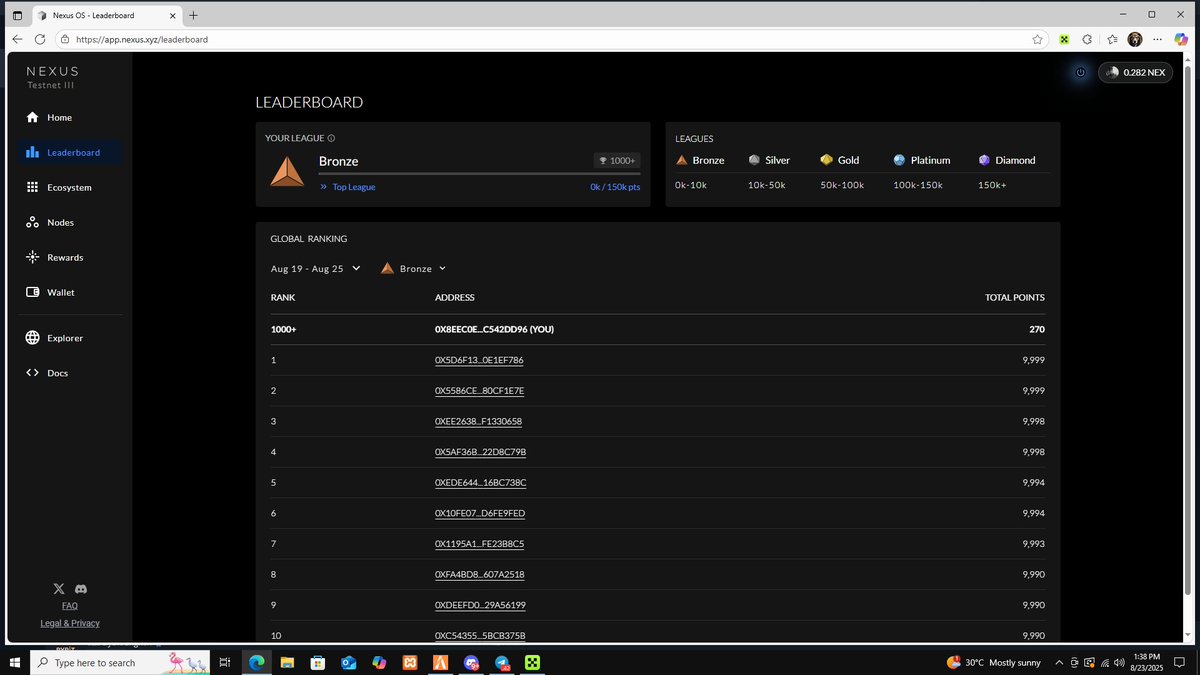Viewport: 1200px width, 675px height.
Task: Click the Diamond league icon
Action: tap(984, 160)
